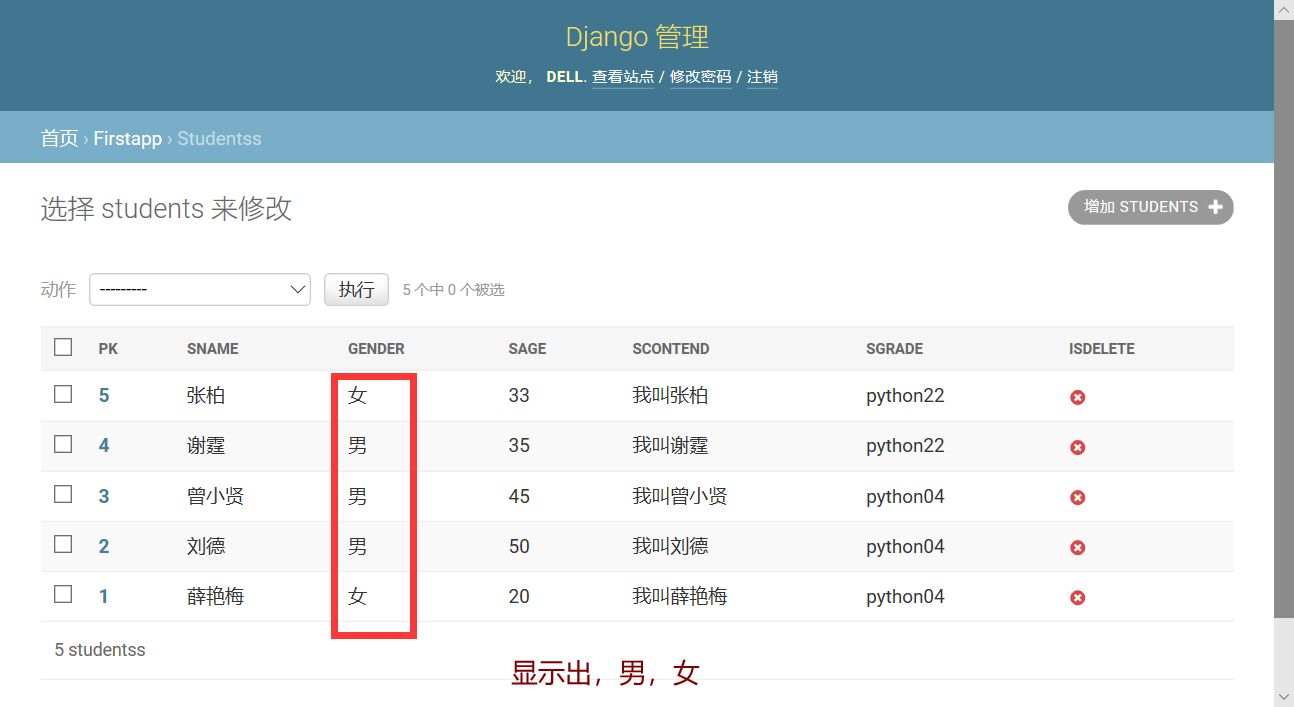Toggle the select-all checkbox in table header
1294x707 pixels.
point(63,347)
